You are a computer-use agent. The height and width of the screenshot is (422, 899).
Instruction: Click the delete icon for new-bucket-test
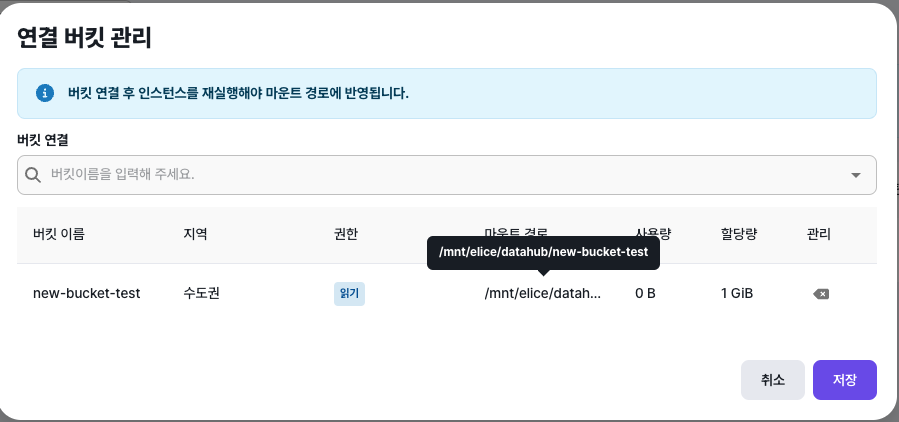click(x=821, y=294)
